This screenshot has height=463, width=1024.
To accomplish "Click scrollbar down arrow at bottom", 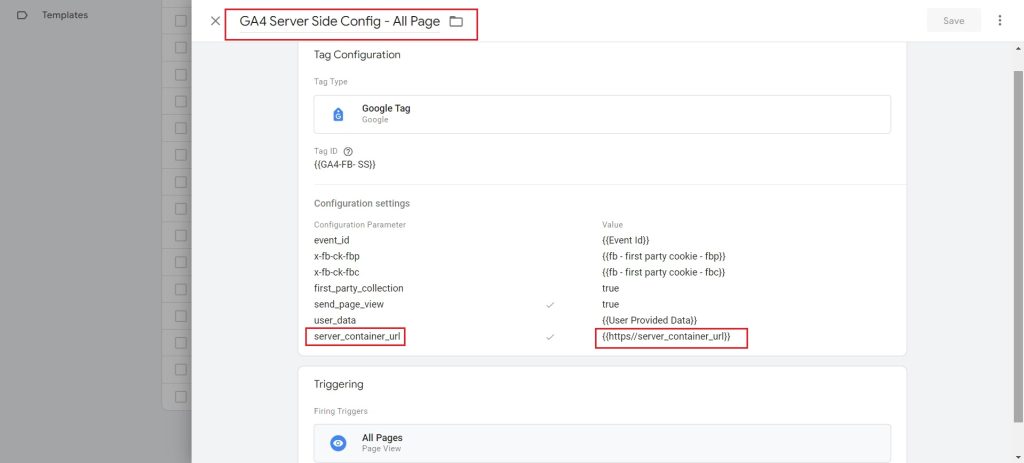I will tap(1017, 457).
